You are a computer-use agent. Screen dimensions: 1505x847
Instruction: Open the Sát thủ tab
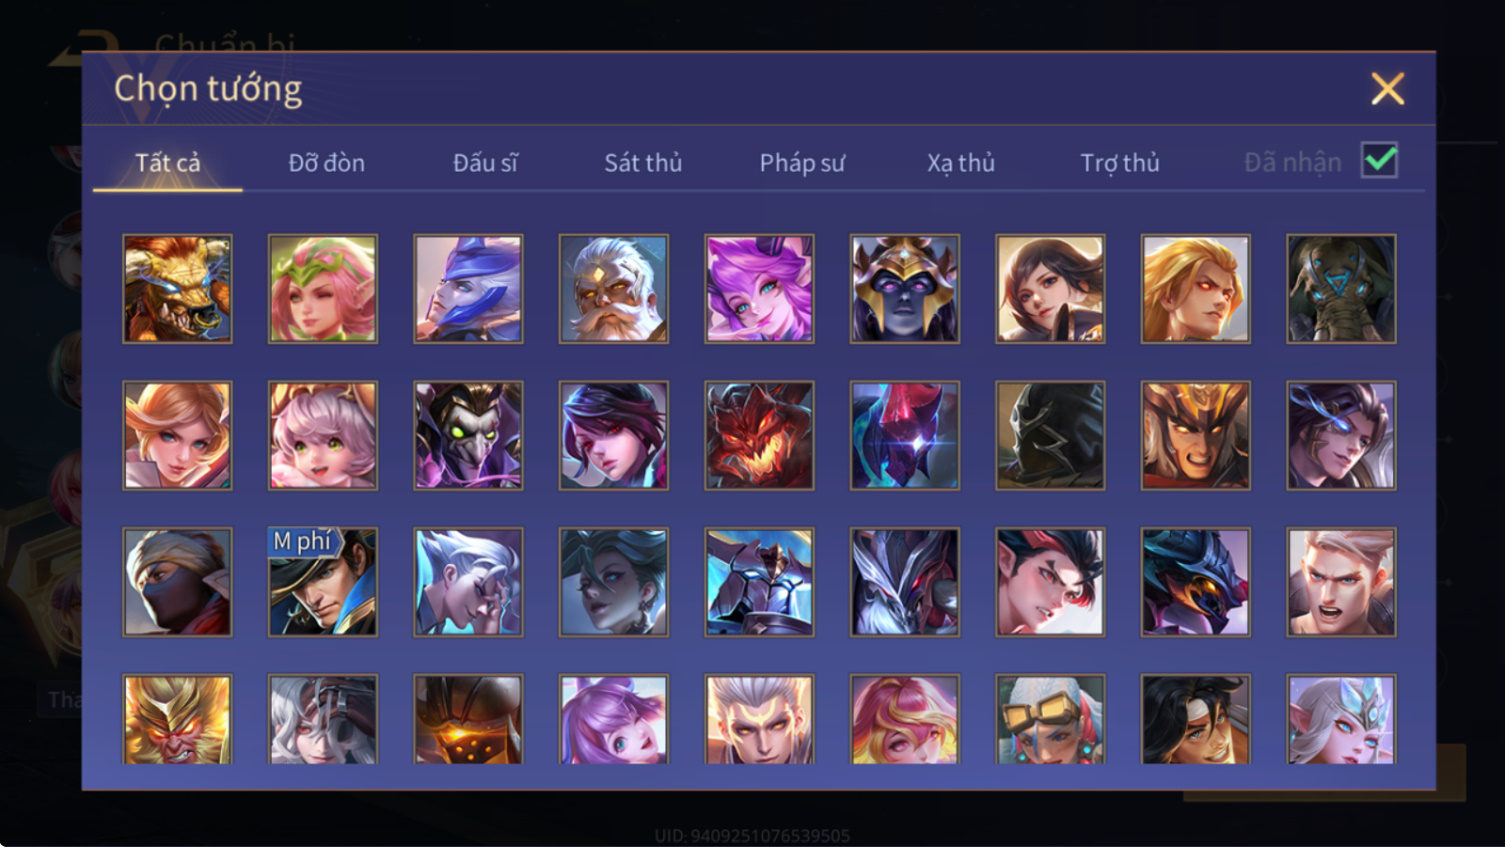[x=643, y=162]
